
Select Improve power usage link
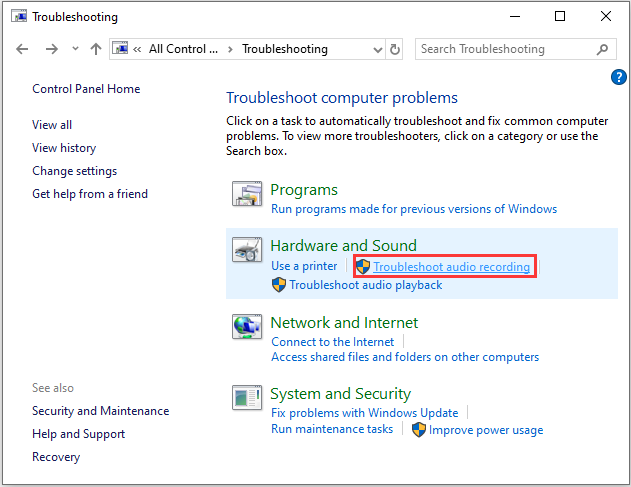click(x=486, y=430)
